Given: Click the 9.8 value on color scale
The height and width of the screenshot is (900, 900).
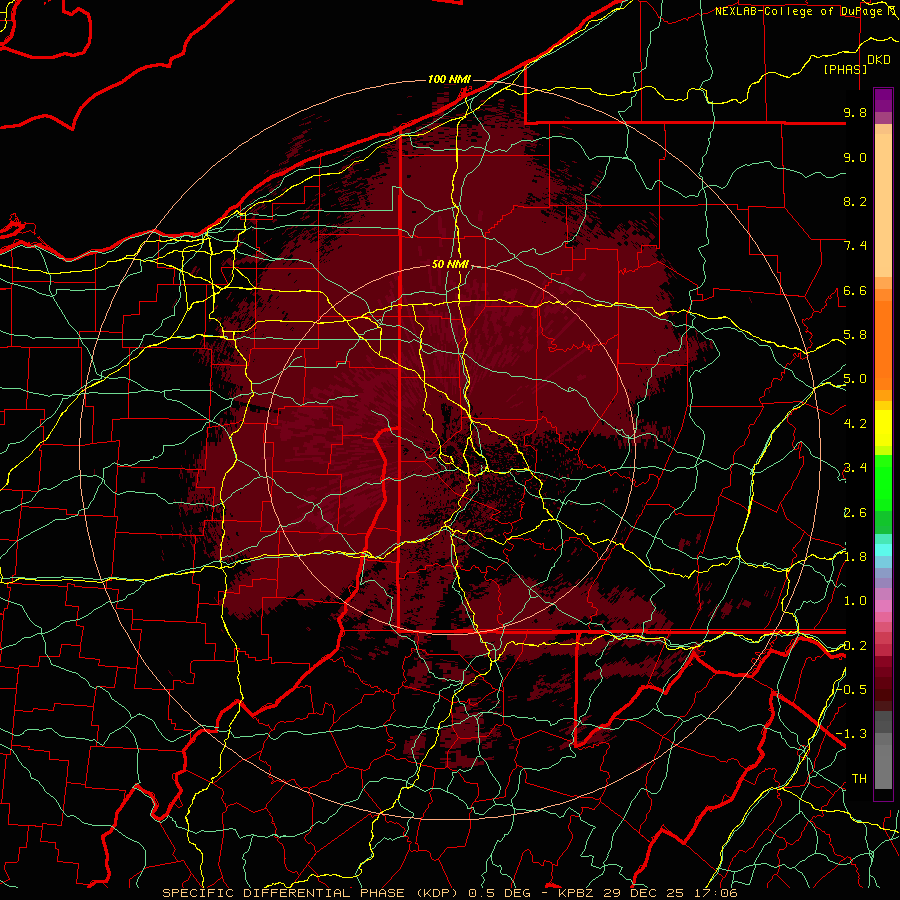Looking at the screenshot, I should (855, 112).
